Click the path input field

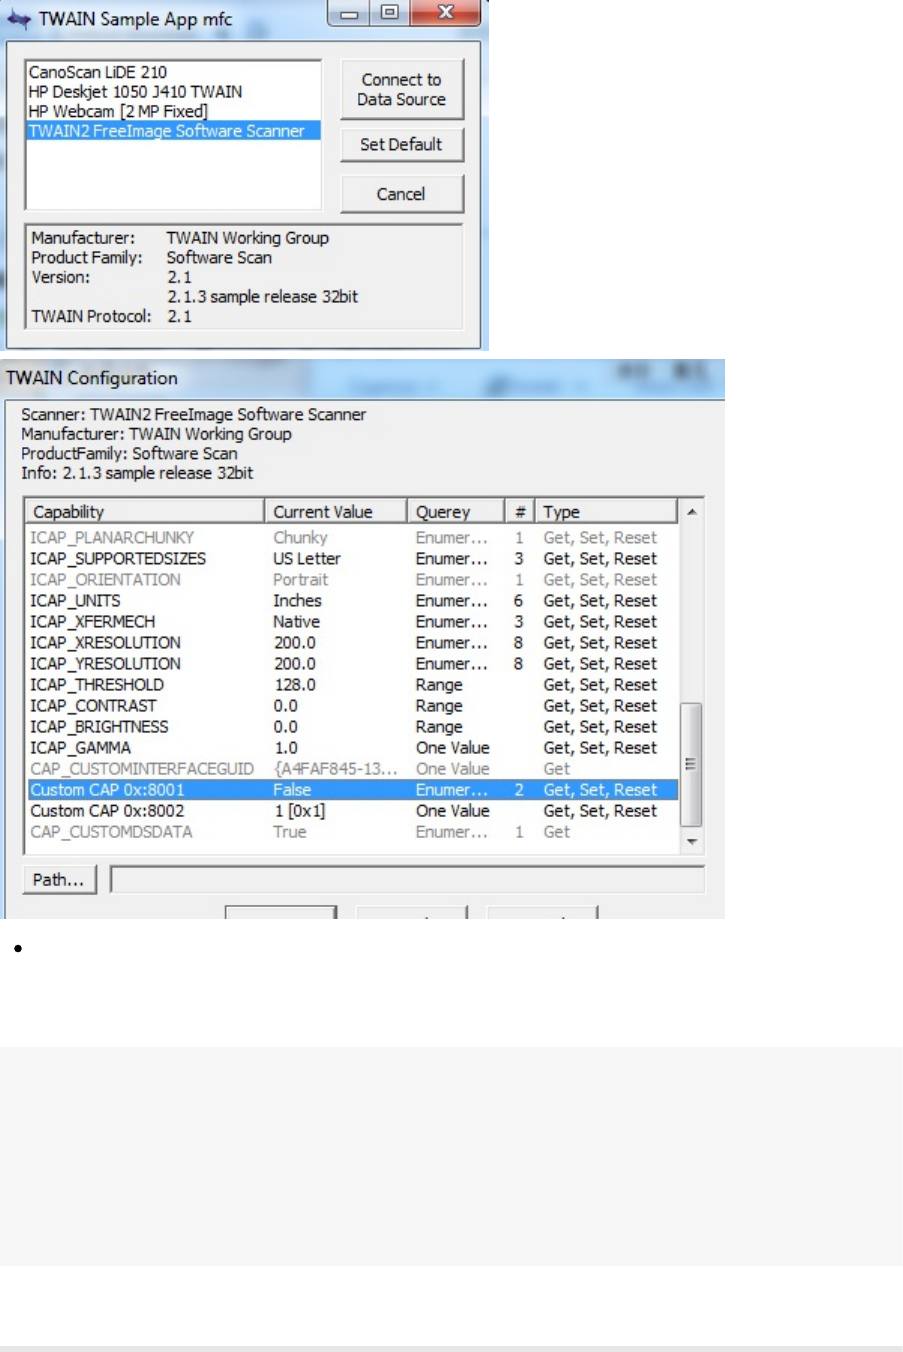407,880
